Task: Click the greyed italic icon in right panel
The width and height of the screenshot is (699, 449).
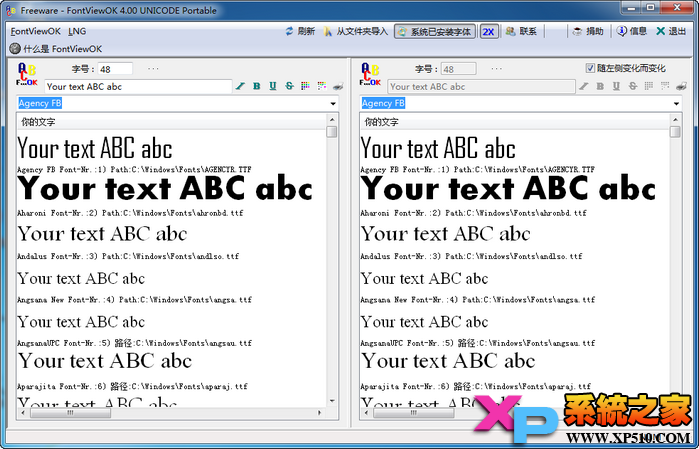Action: [x=584, y=86]
